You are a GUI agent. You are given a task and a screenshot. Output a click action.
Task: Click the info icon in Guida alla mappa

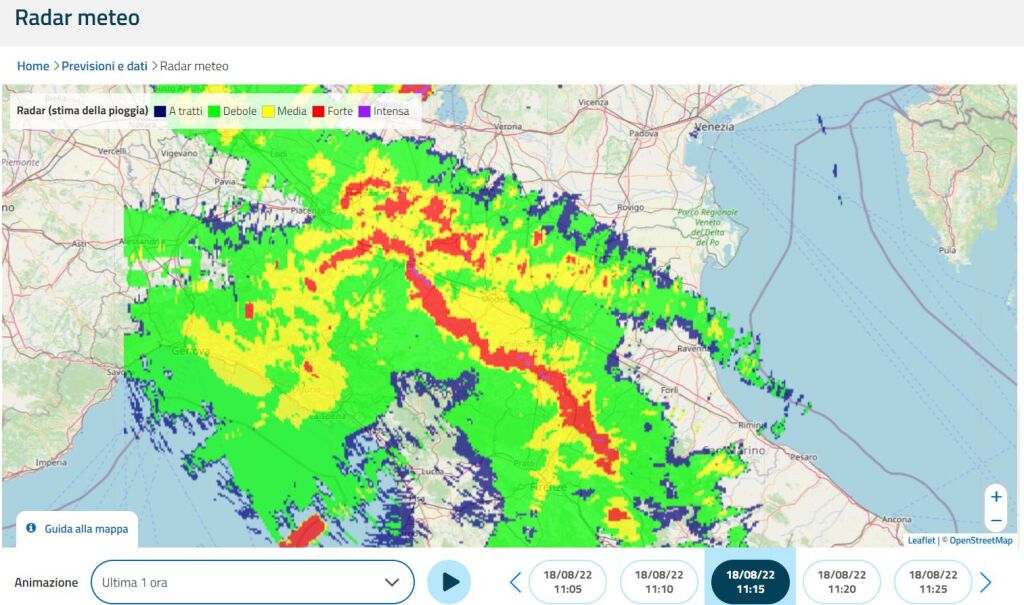point(31,527)
